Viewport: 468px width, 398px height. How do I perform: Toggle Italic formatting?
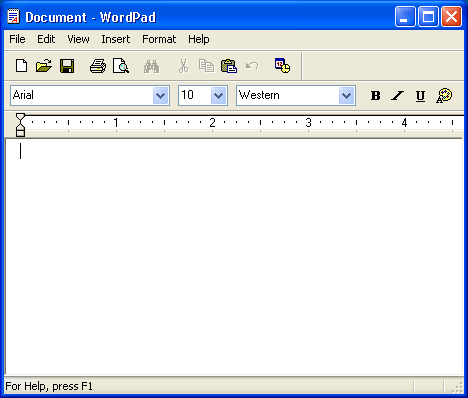pyautogui.click(x=397, y=96)
